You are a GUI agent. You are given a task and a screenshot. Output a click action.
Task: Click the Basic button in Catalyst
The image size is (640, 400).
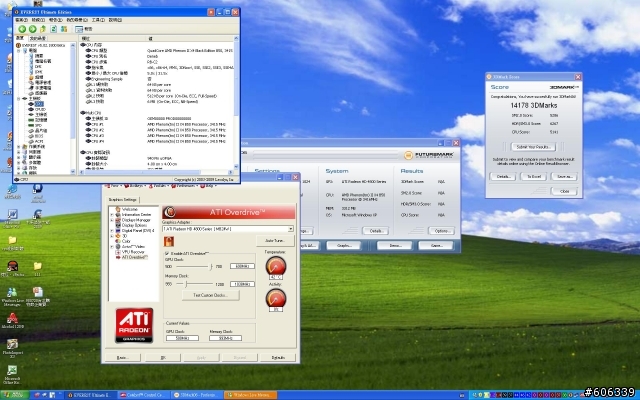(x=122, y=358)
